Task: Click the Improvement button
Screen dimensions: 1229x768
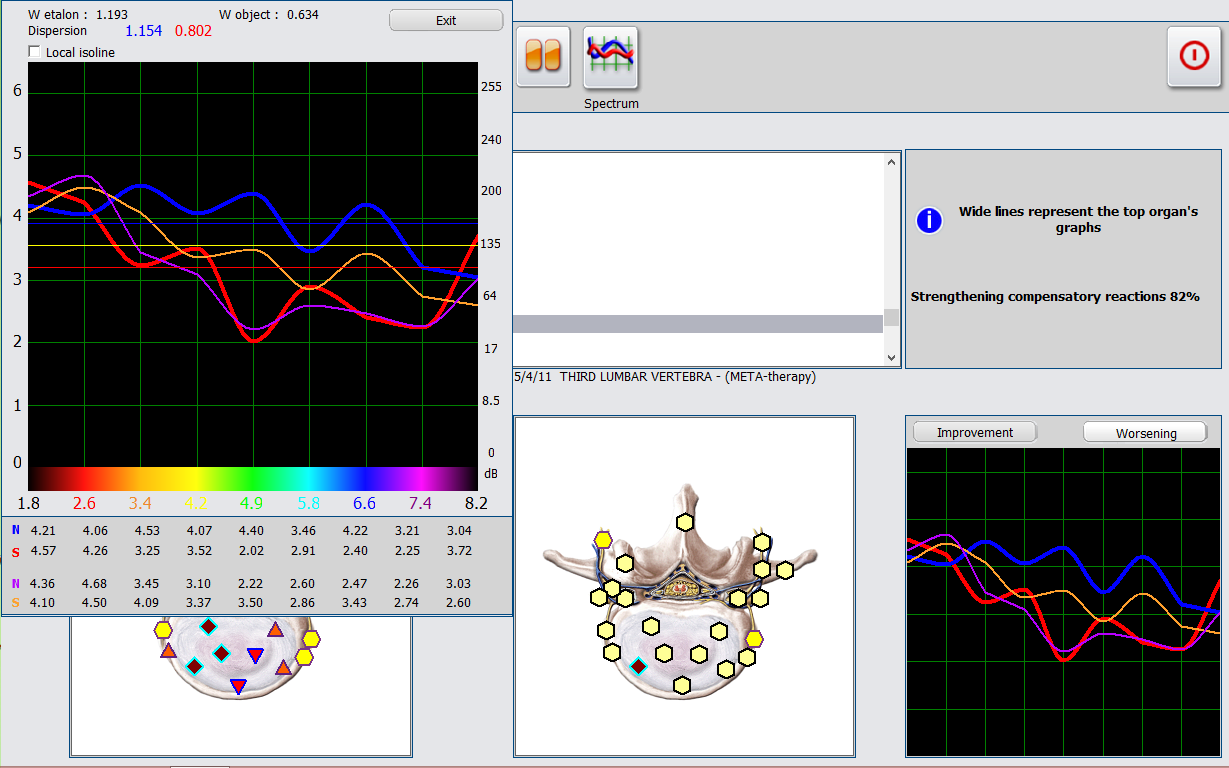Action: point(974,432)
